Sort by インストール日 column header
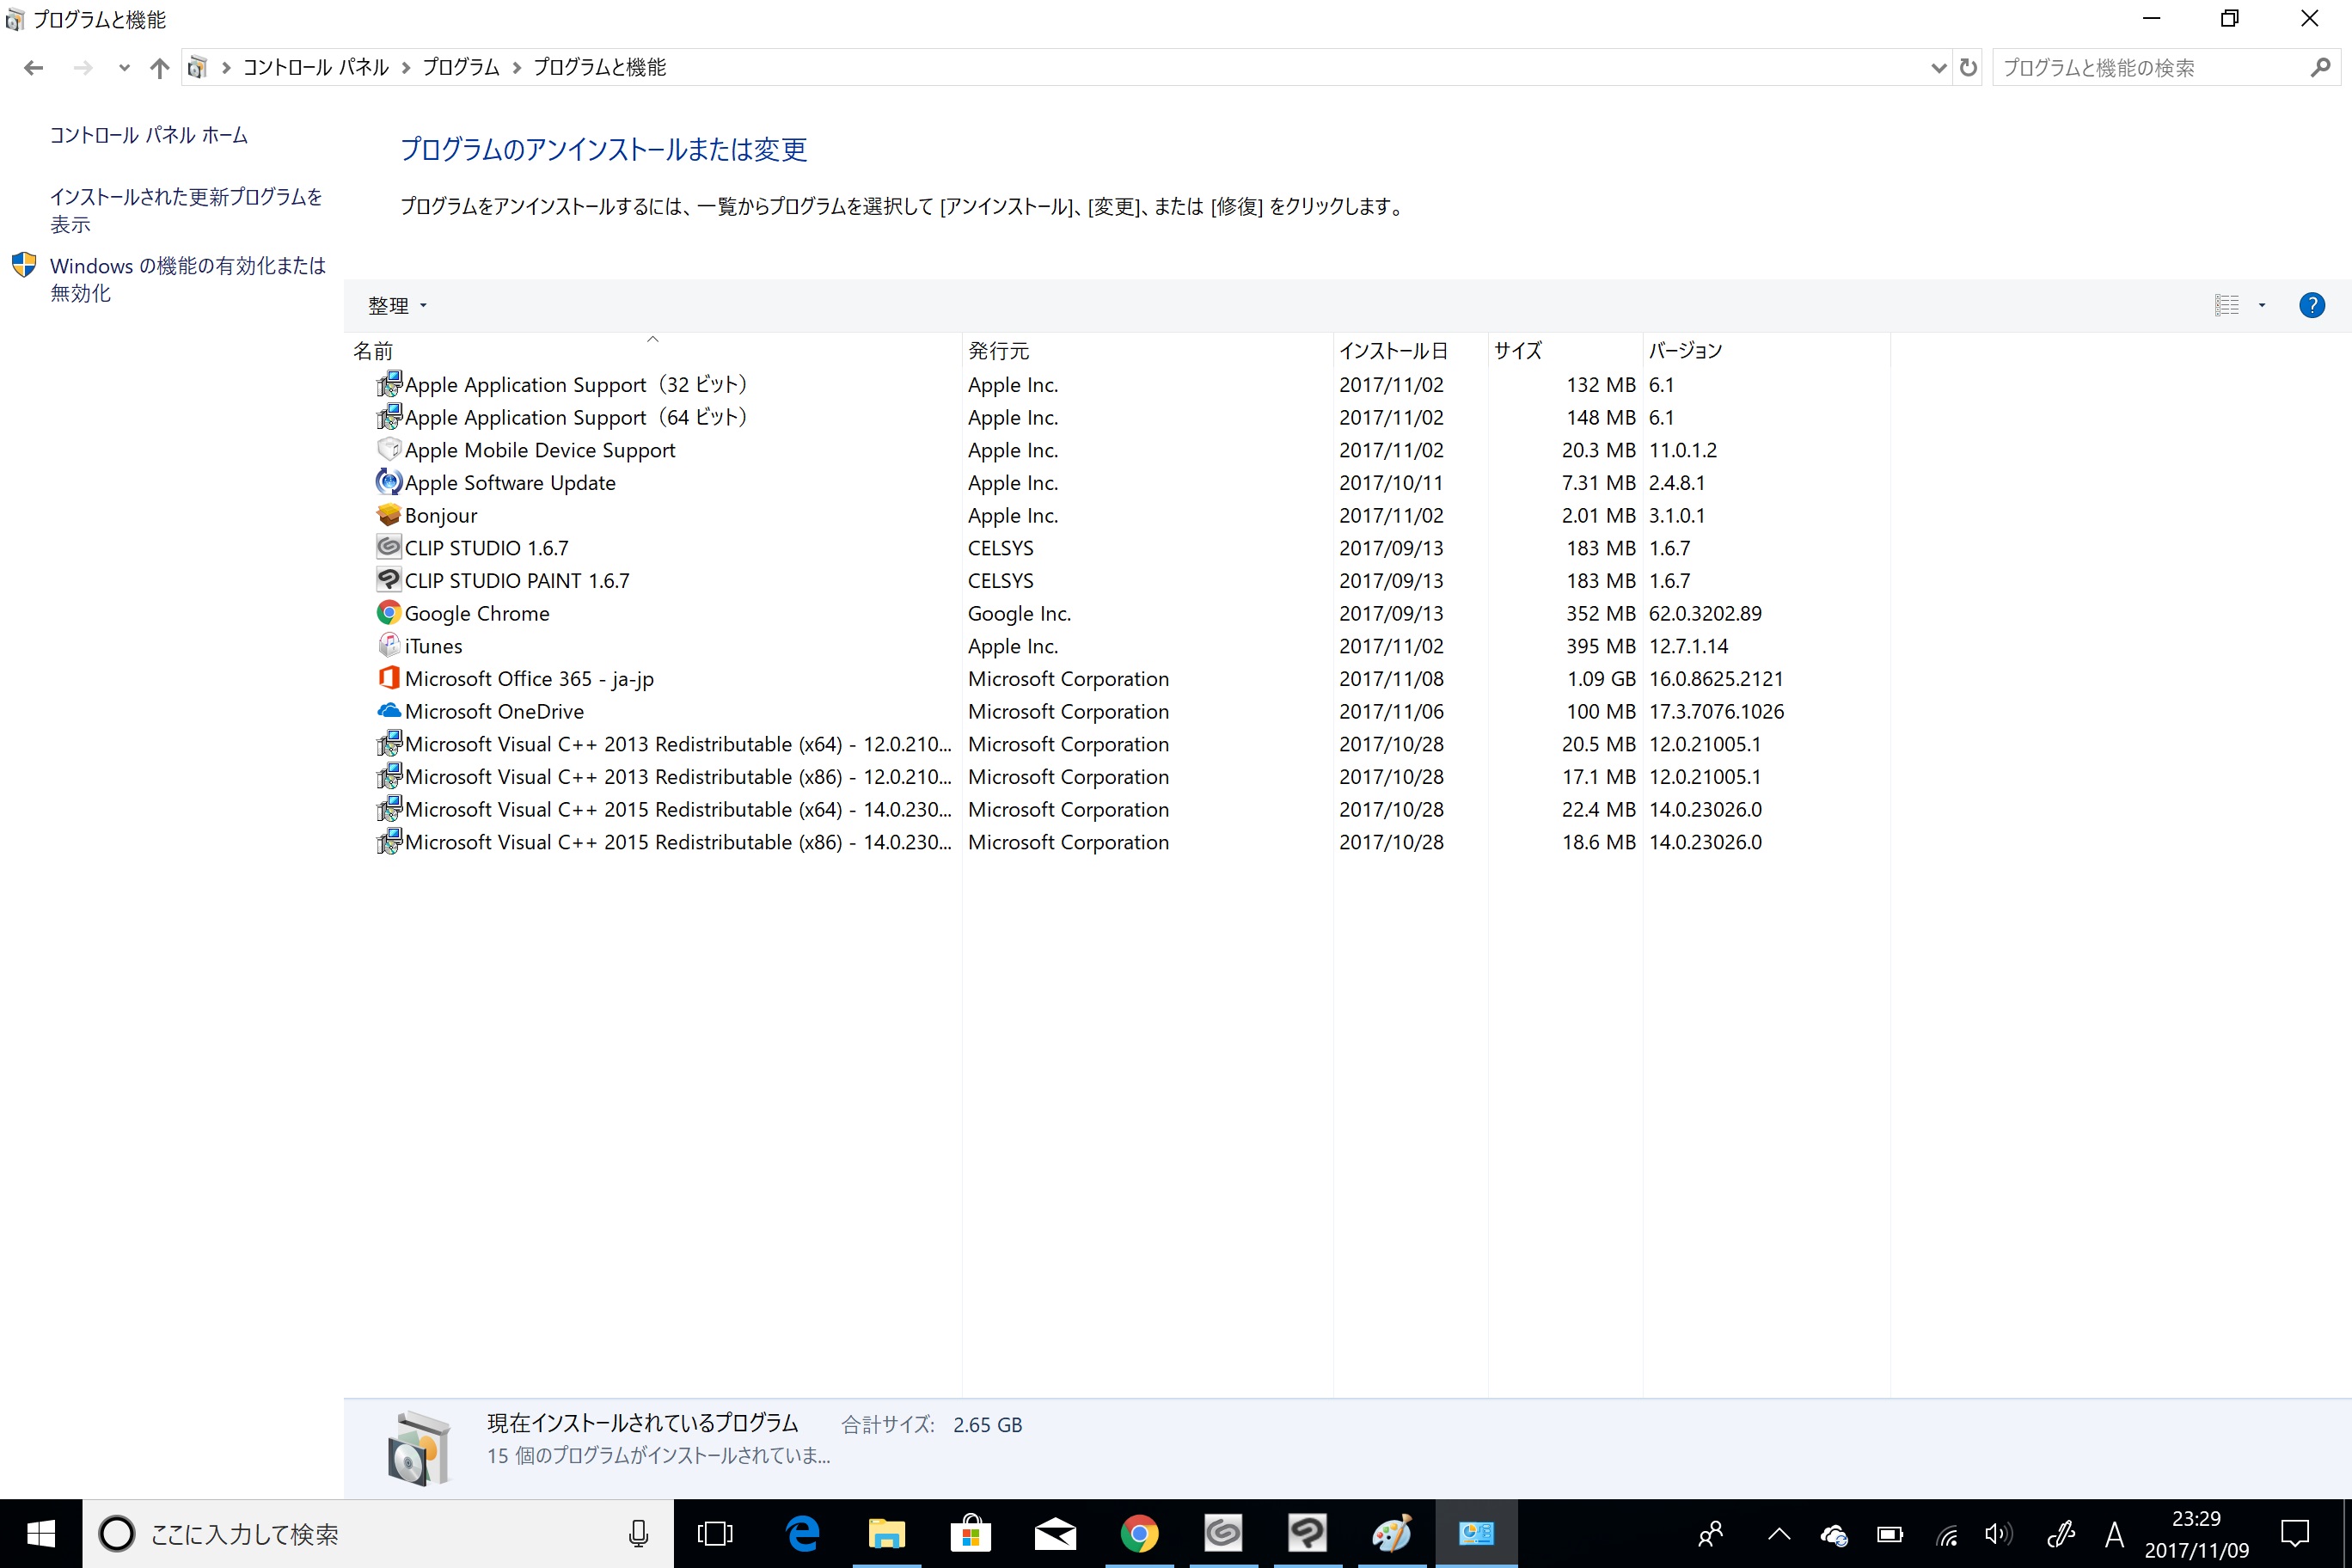 point(1411,350)
